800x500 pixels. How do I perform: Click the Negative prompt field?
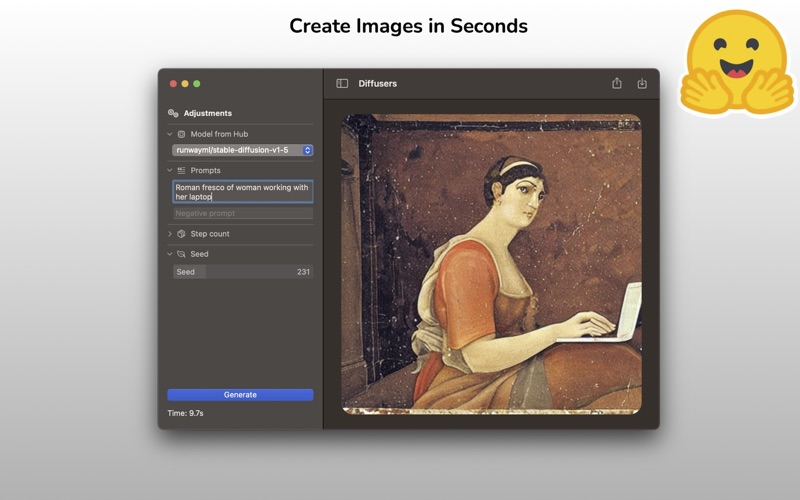[x=243, y=213]
